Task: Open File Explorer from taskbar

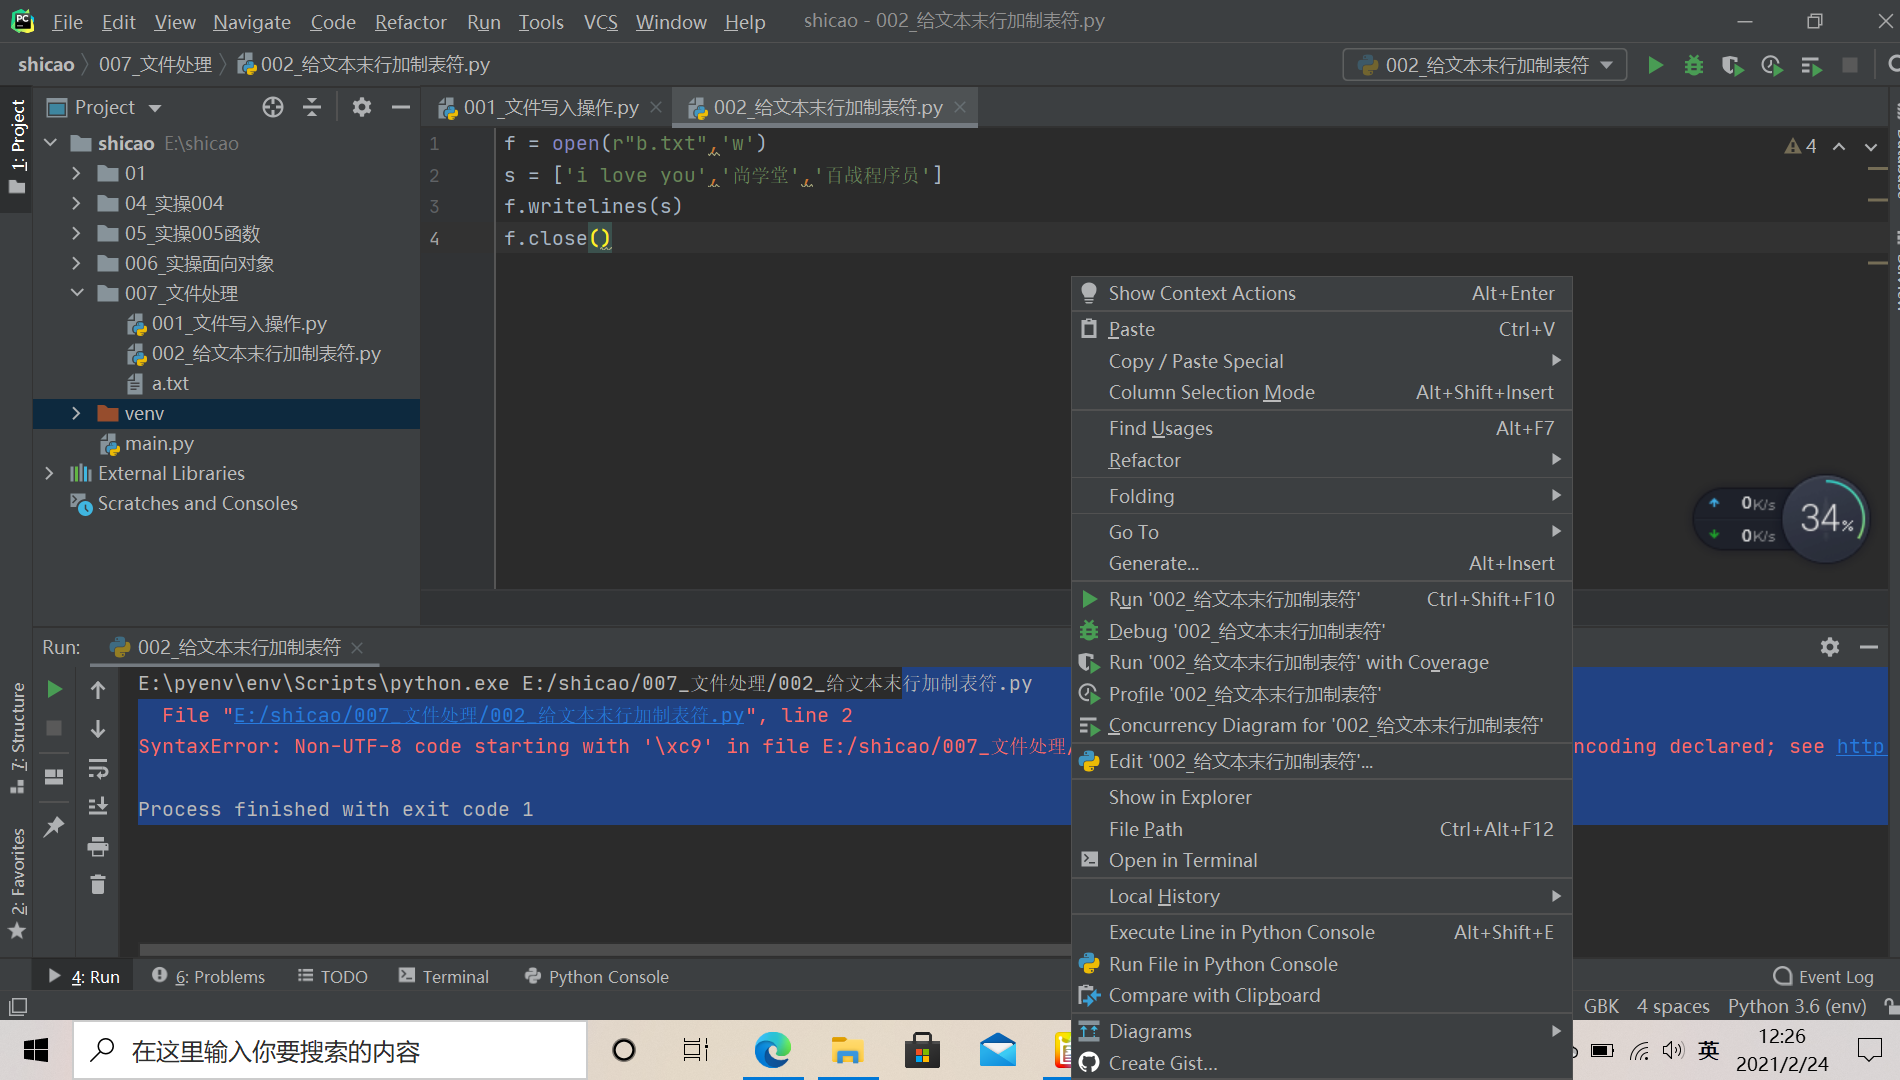Action: click(x=848, y=1050)
